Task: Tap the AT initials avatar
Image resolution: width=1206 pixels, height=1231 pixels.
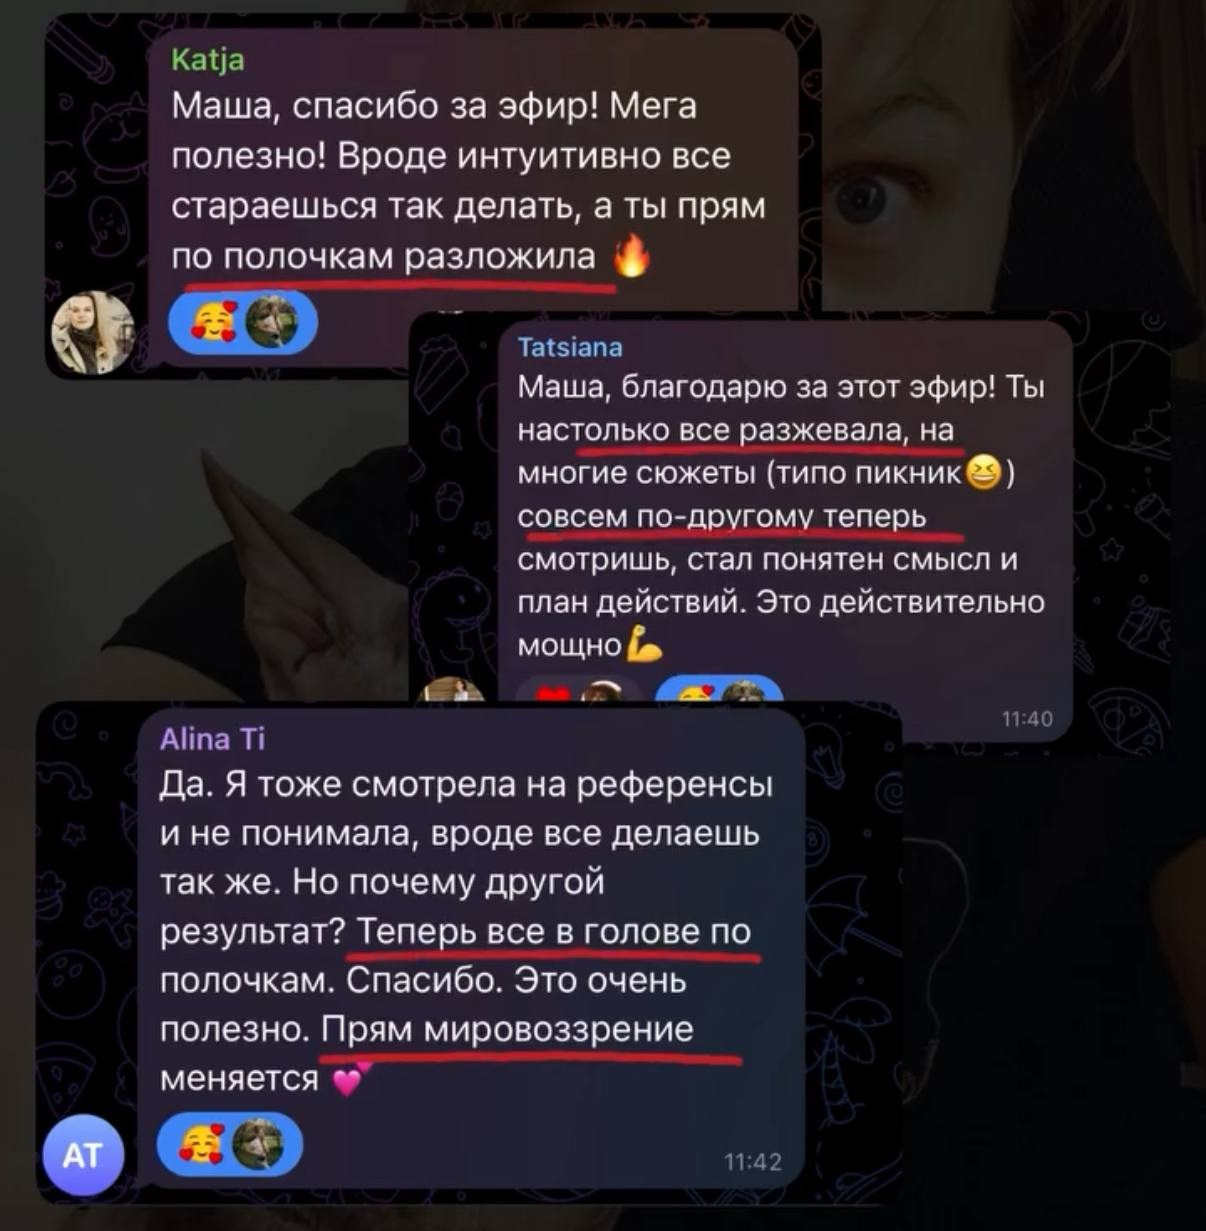Action: pyautogui.click(x=83, y=1155)
